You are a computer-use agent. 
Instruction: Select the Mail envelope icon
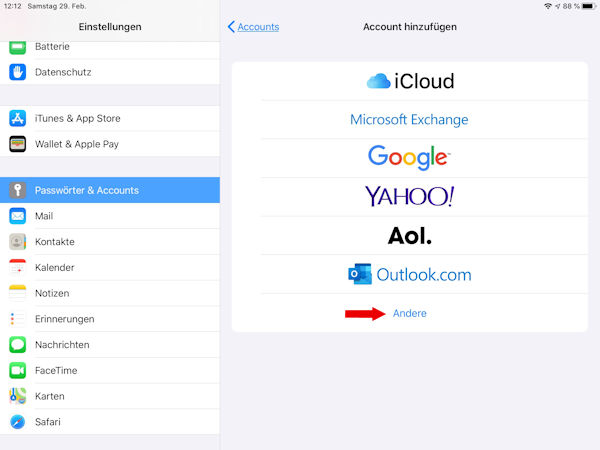[17, 216]
